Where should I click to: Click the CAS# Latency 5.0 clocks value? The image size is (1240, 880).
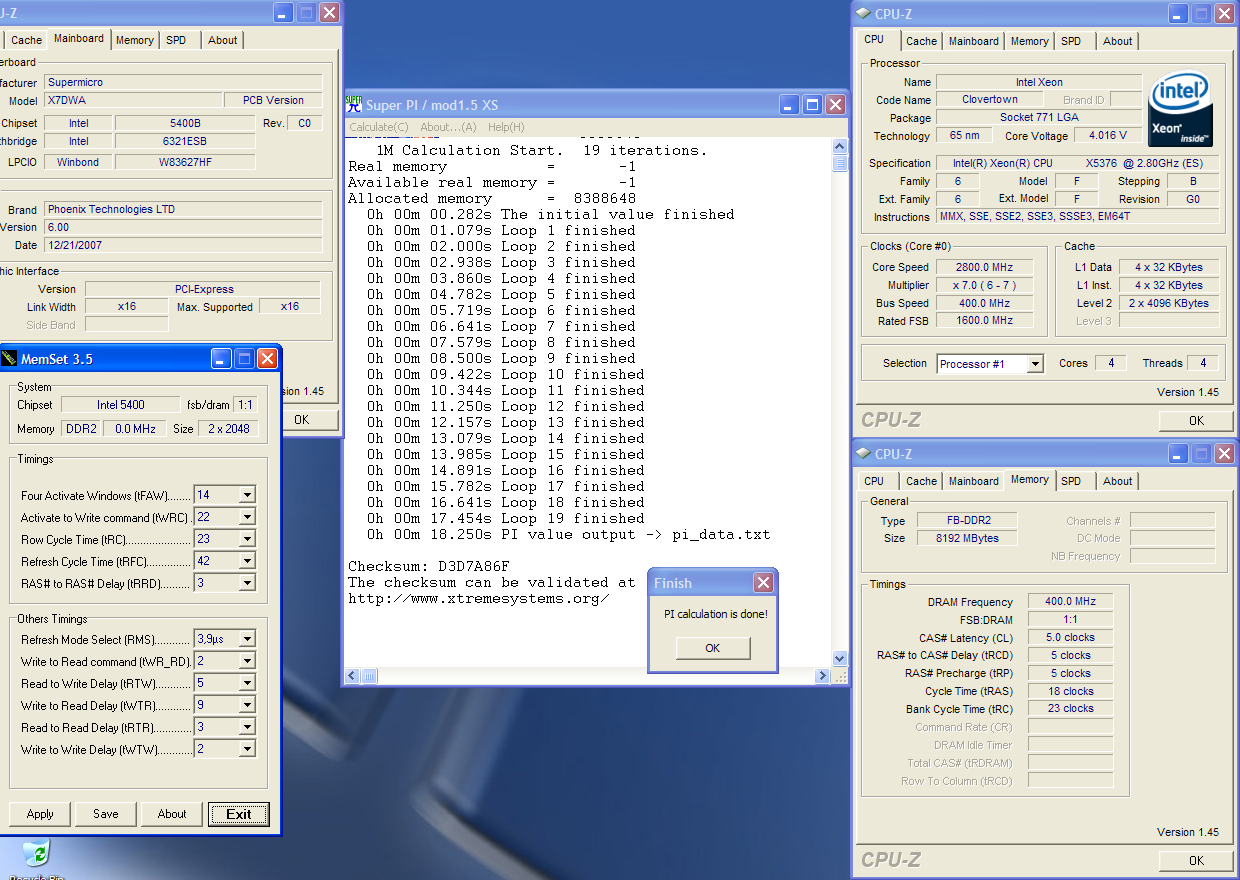click(1070, 638)
